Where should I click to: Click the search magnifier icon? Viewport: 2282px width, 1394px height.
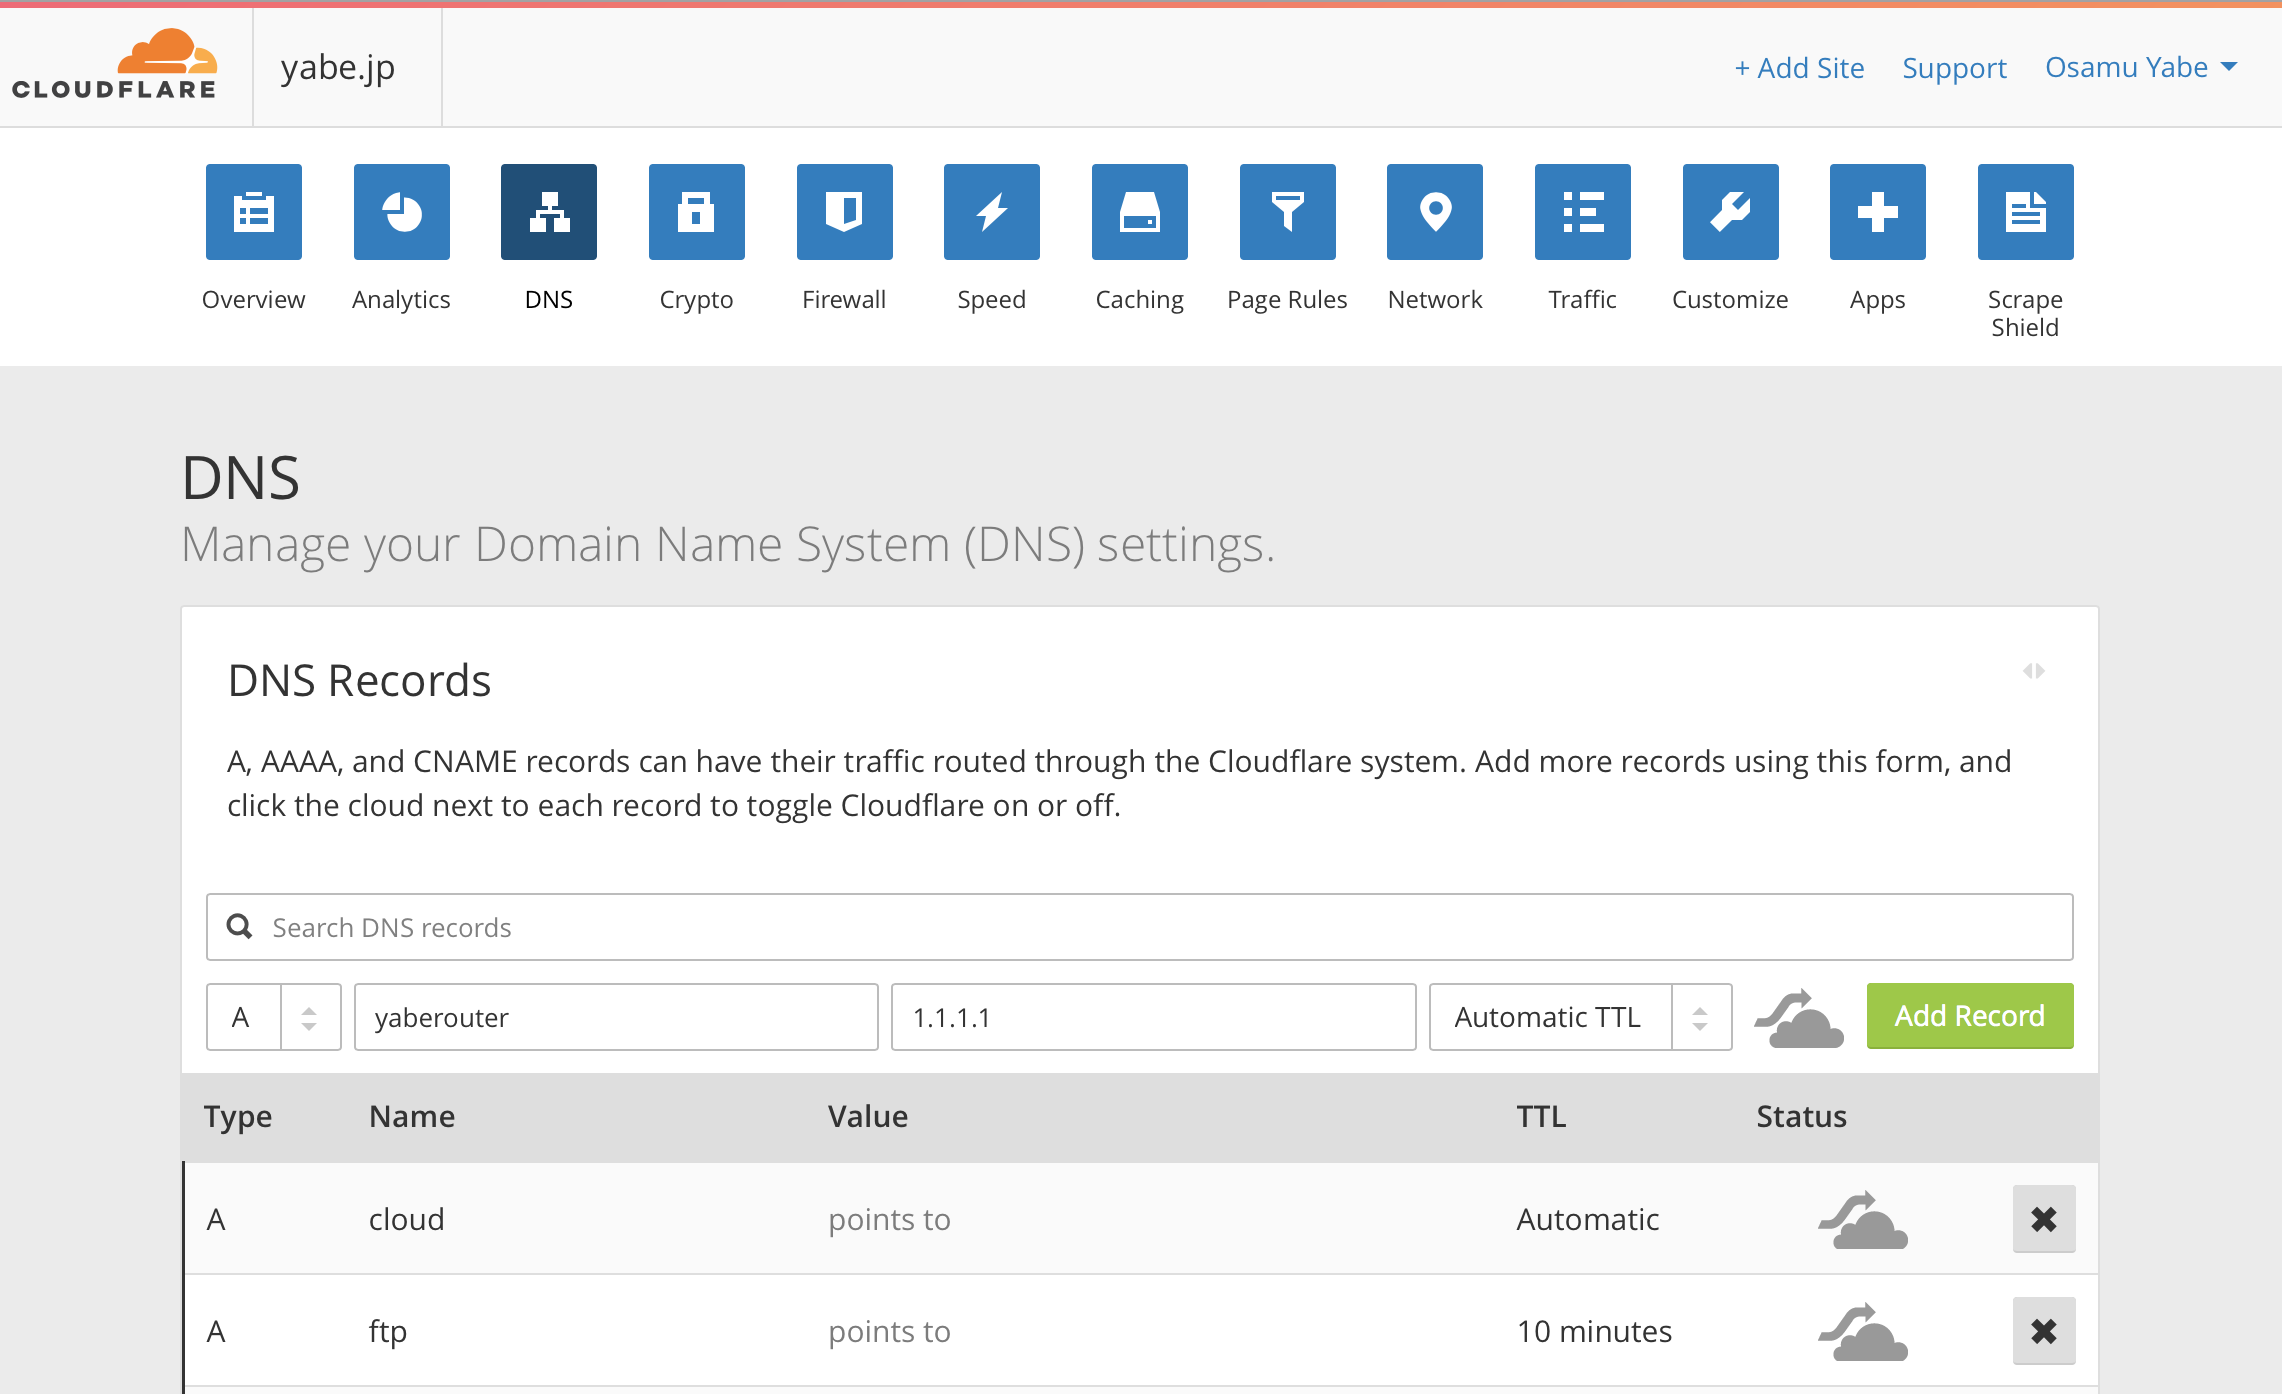(x=240, y=926)
